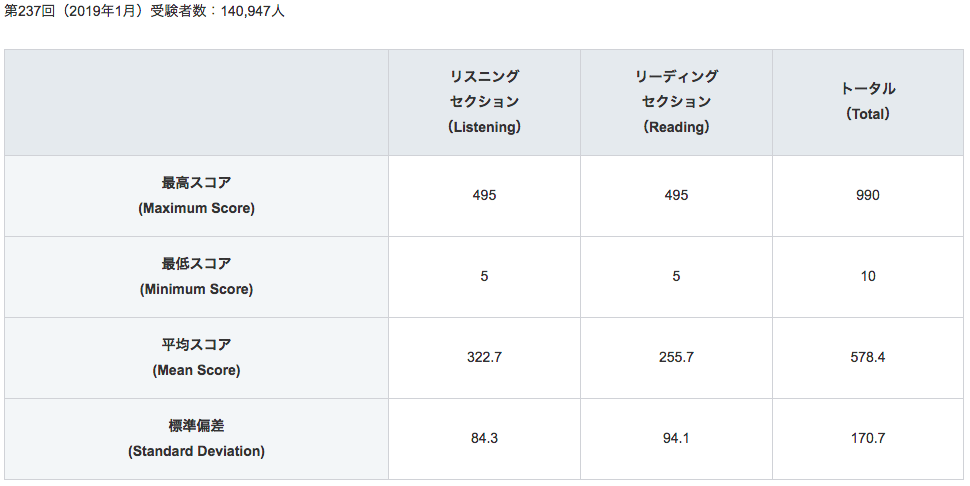This screenshot has width=970, height=486.
Task: Click the Listening mean score 322.7
Action: point(484,357)
